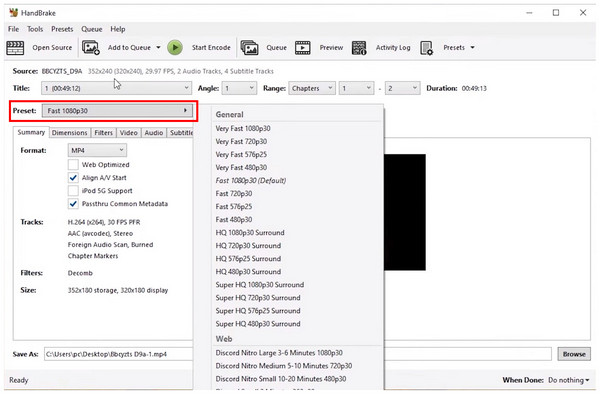
Task: Open When Done Do nothing dropdown
Action: coord(569,380)
